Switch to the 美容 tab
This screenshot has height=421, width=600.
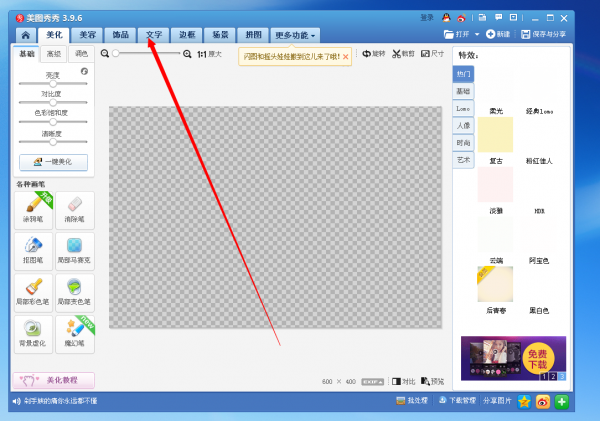pyautogui.click(x=87, y=35)
